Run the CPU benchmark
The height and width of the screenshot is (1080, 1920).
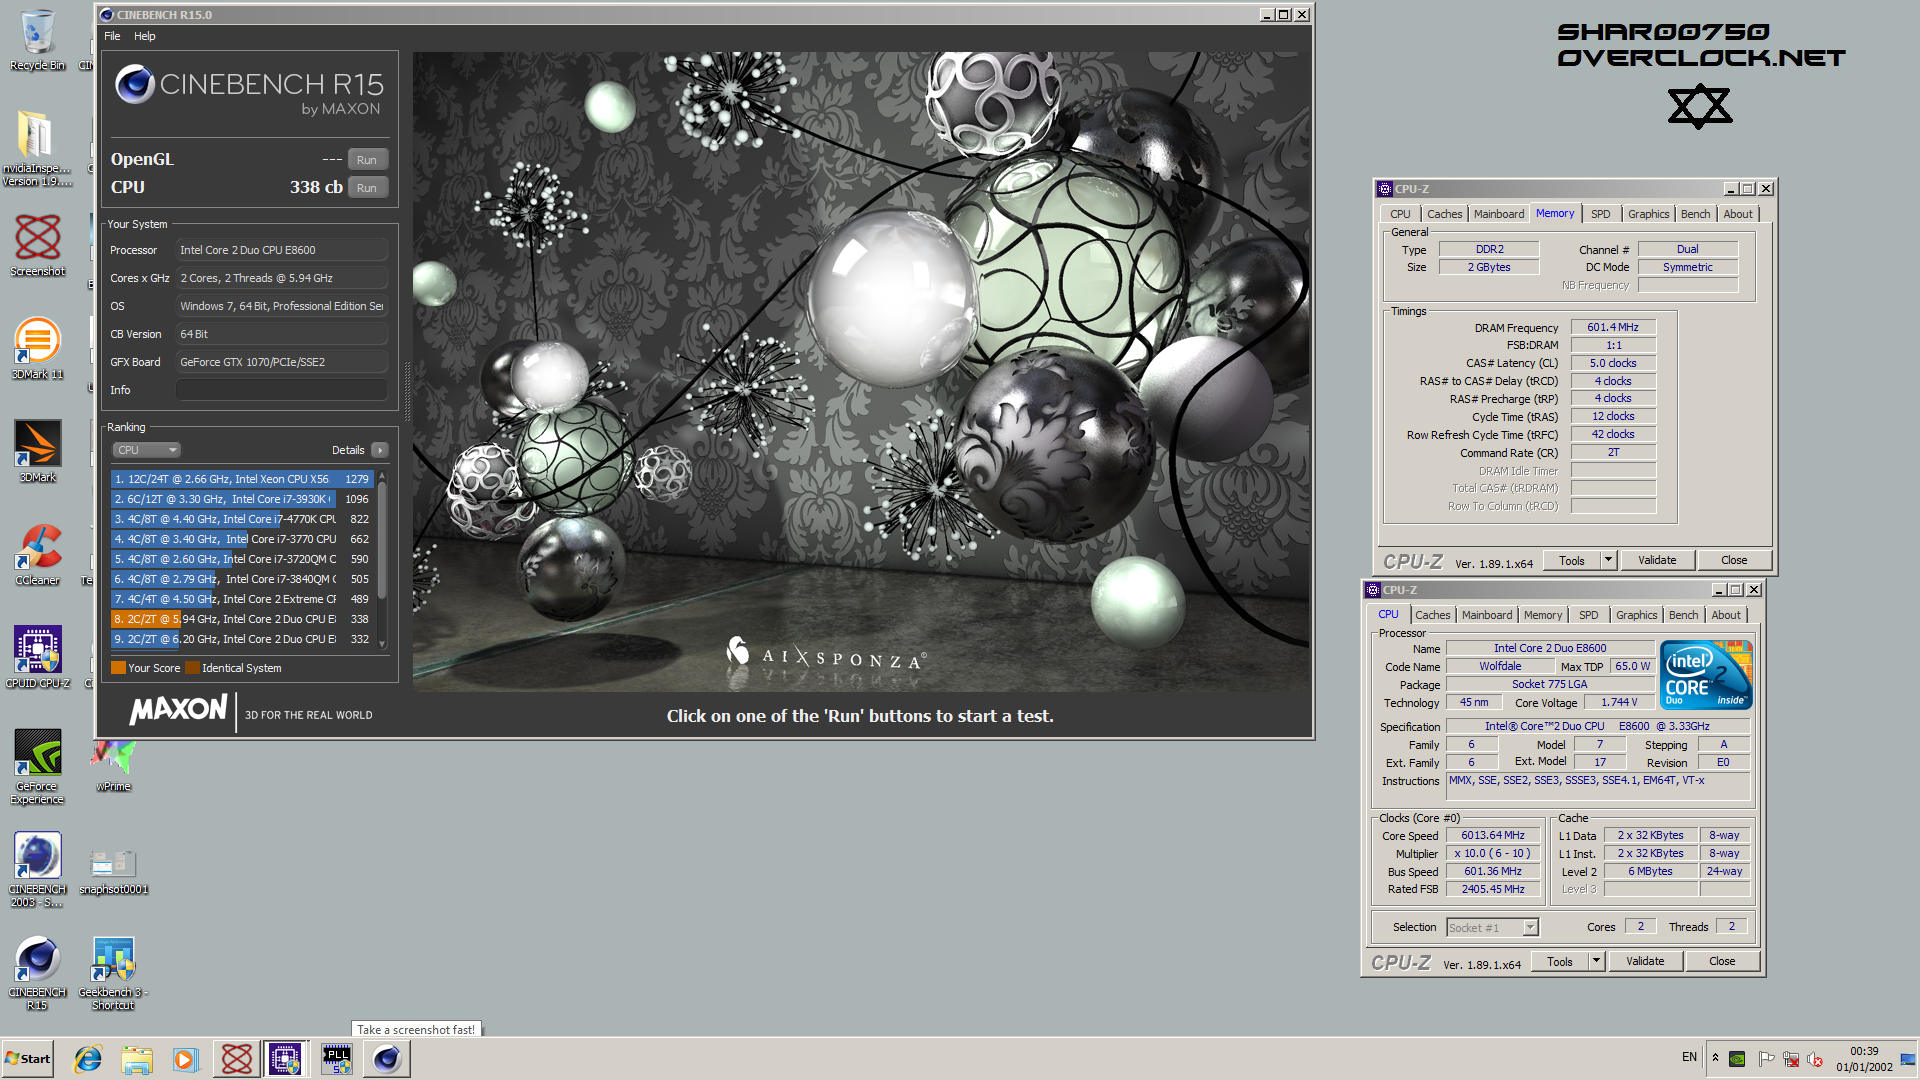[x=367, y=188]
